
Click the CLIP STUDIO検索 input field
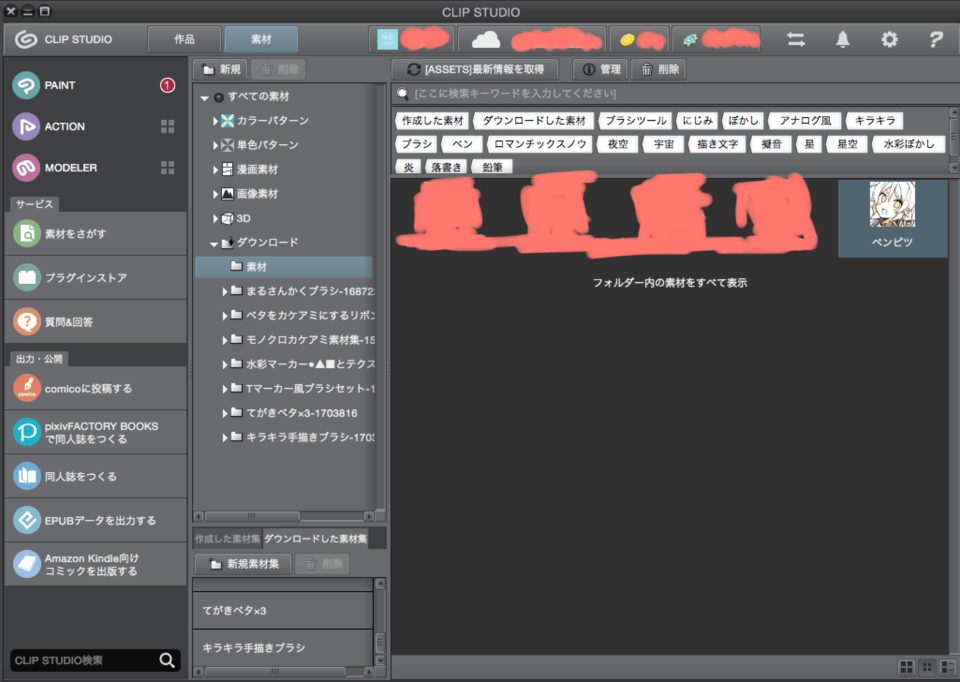(84, 660)
